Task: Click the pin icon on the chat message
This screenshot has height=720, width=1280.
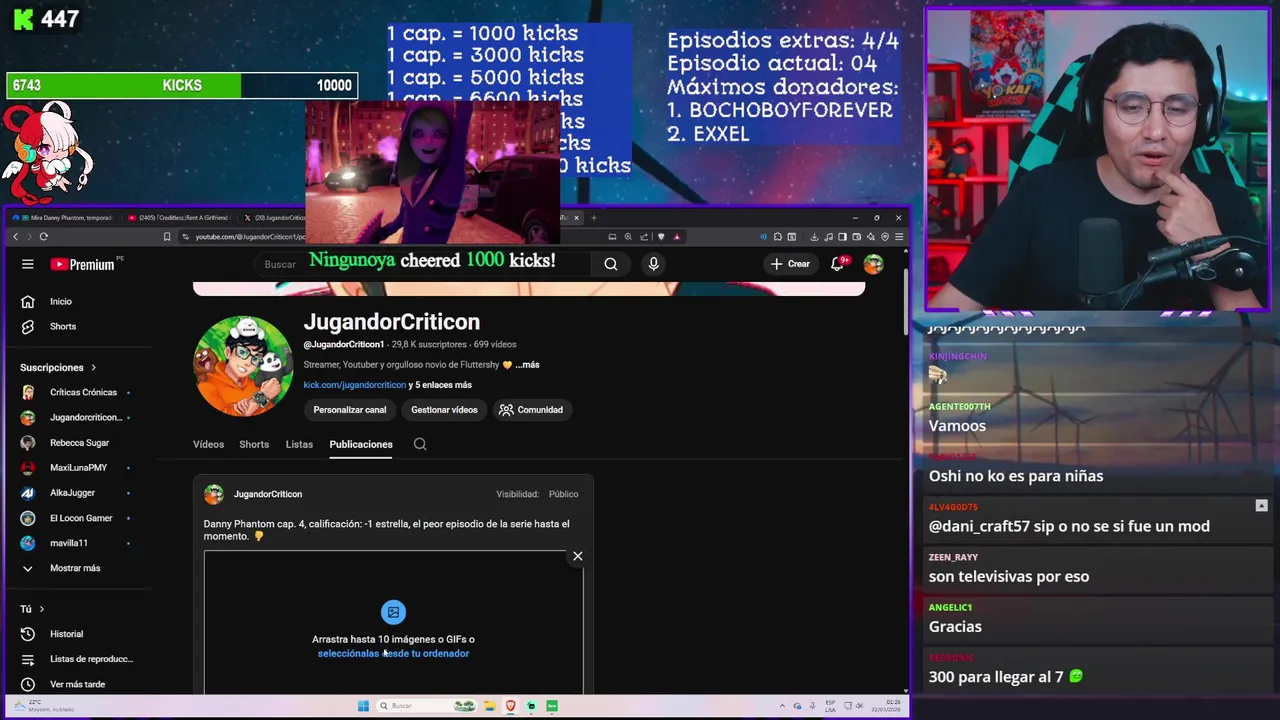Action: tap(1261, 506)
